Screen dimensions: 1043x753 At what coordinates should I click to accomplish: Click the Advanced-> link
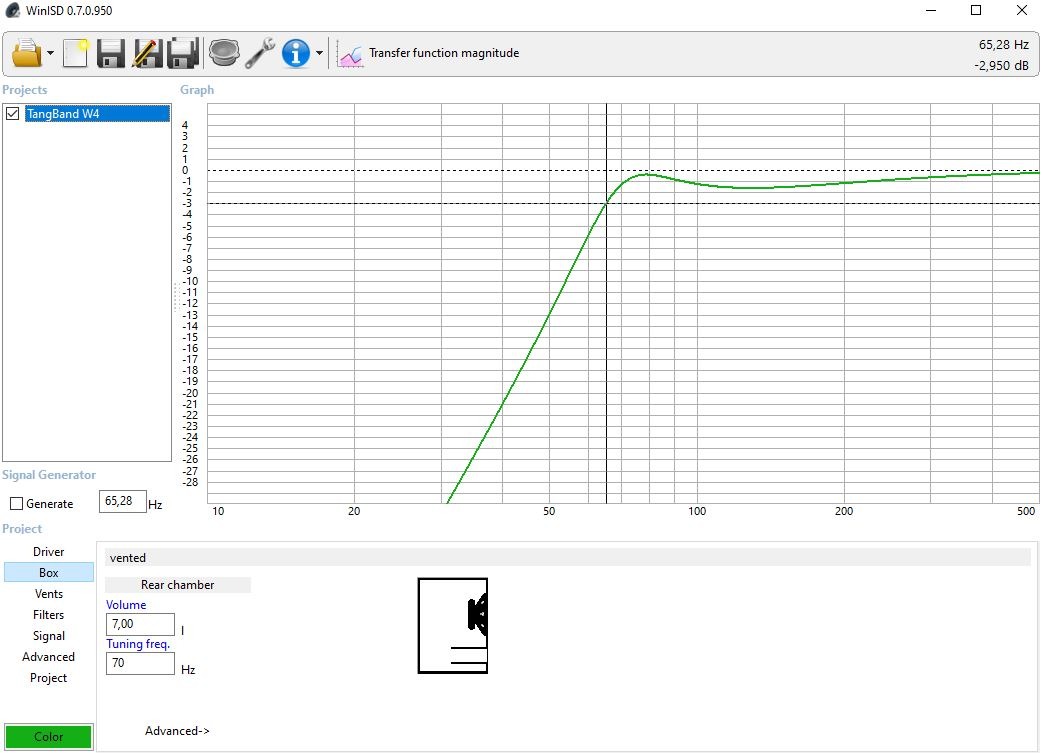point(177,730)
